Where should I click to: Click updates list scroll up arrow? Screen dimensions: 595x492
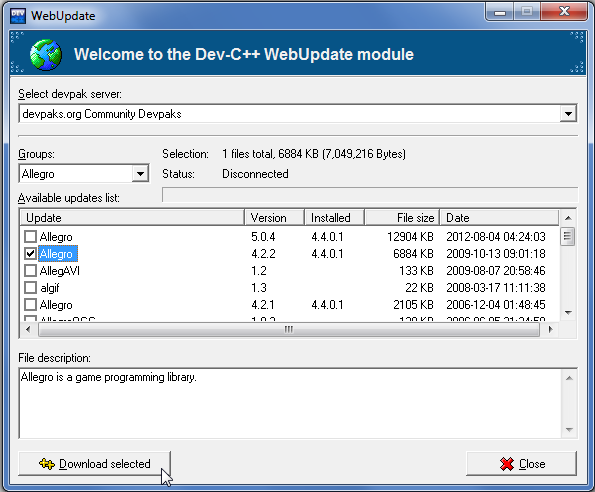coord(568,218)
